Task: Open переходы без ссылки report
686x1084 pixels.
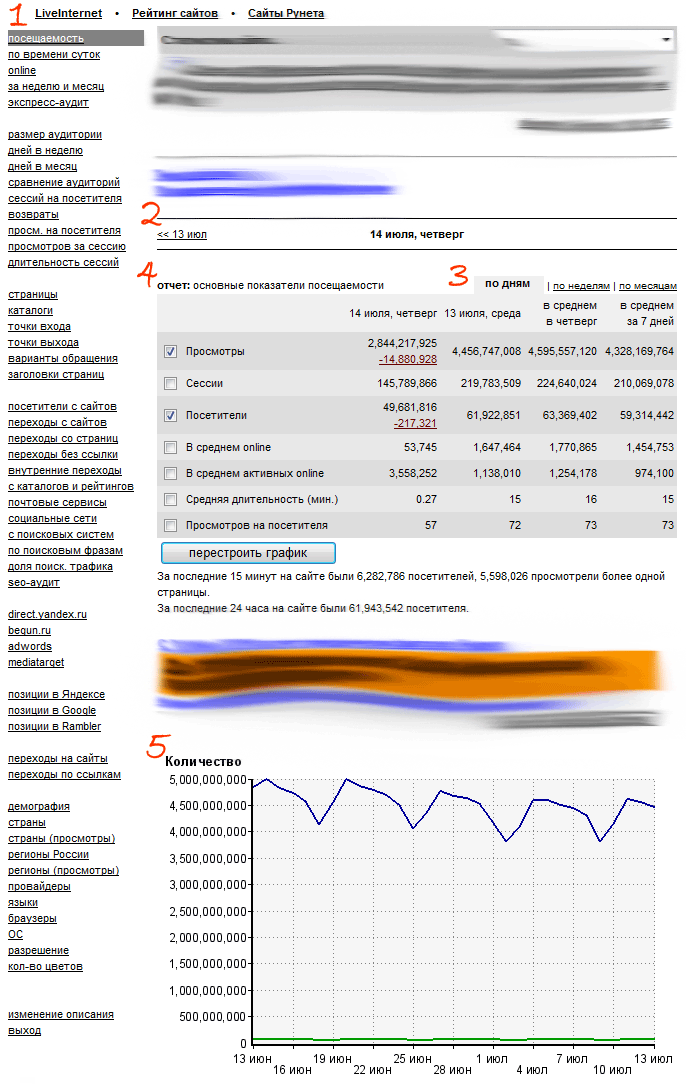Action: point(63,454)
